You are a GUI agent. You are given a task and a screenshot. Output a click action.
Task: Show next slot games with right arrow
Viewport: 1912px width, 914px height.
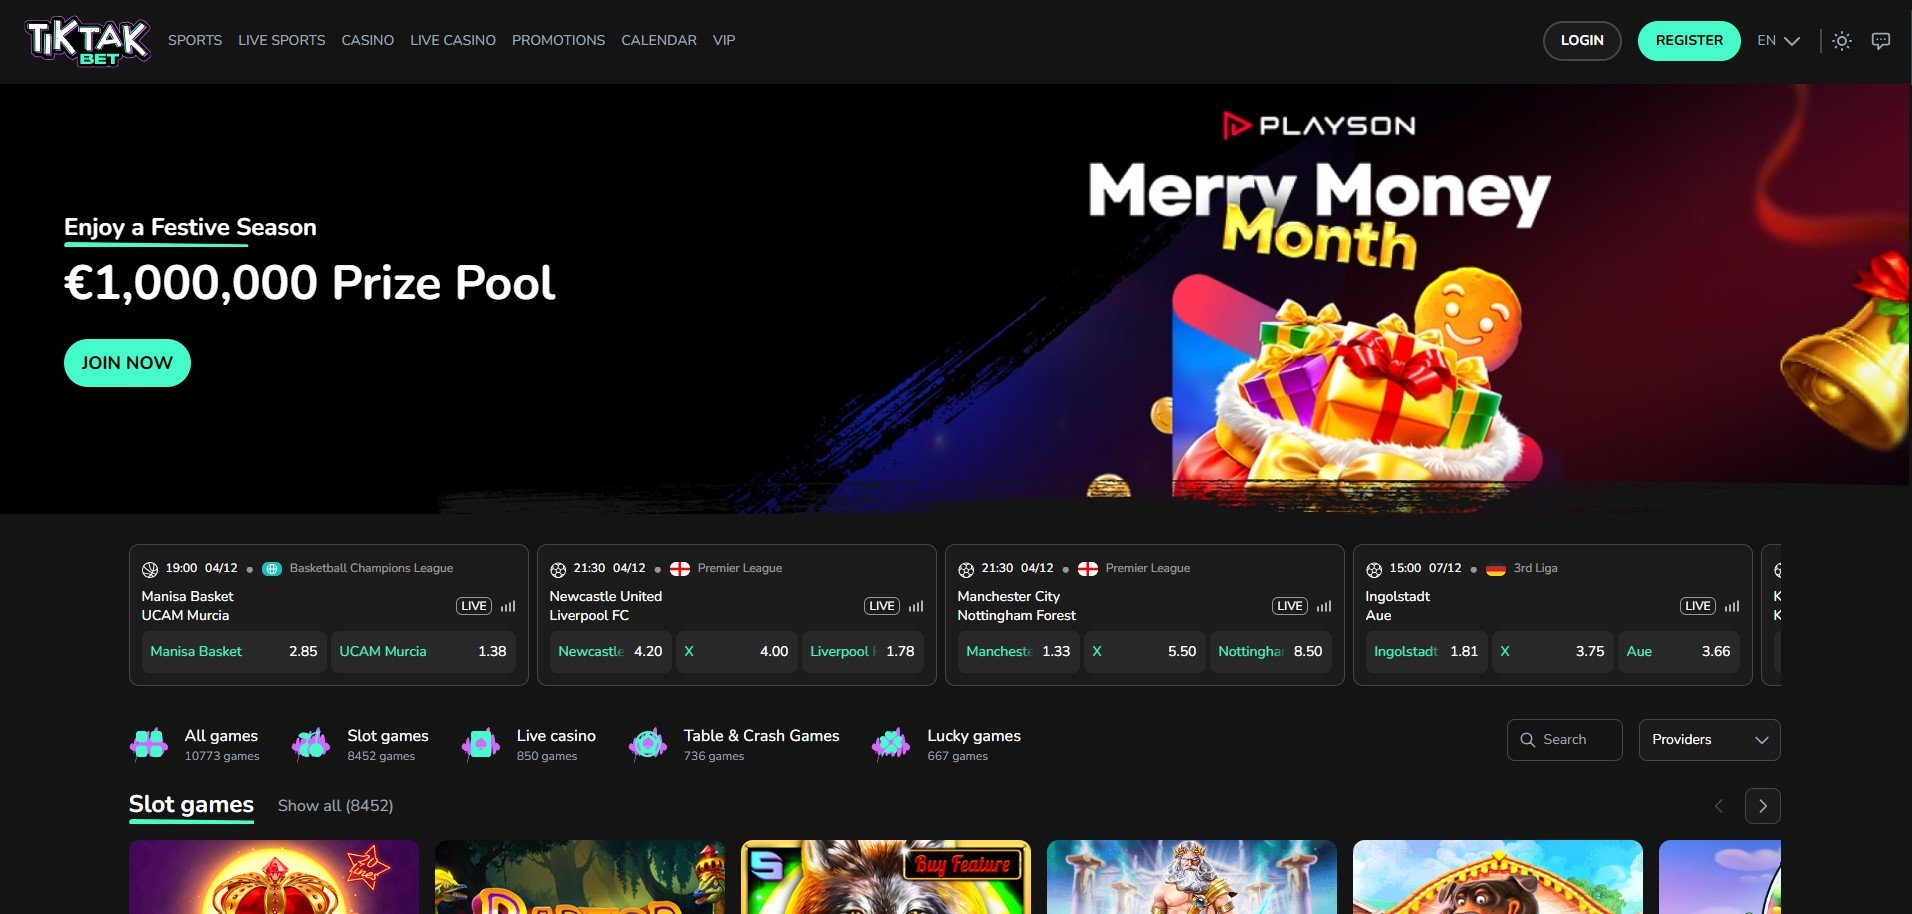(x=1763, y=806)
